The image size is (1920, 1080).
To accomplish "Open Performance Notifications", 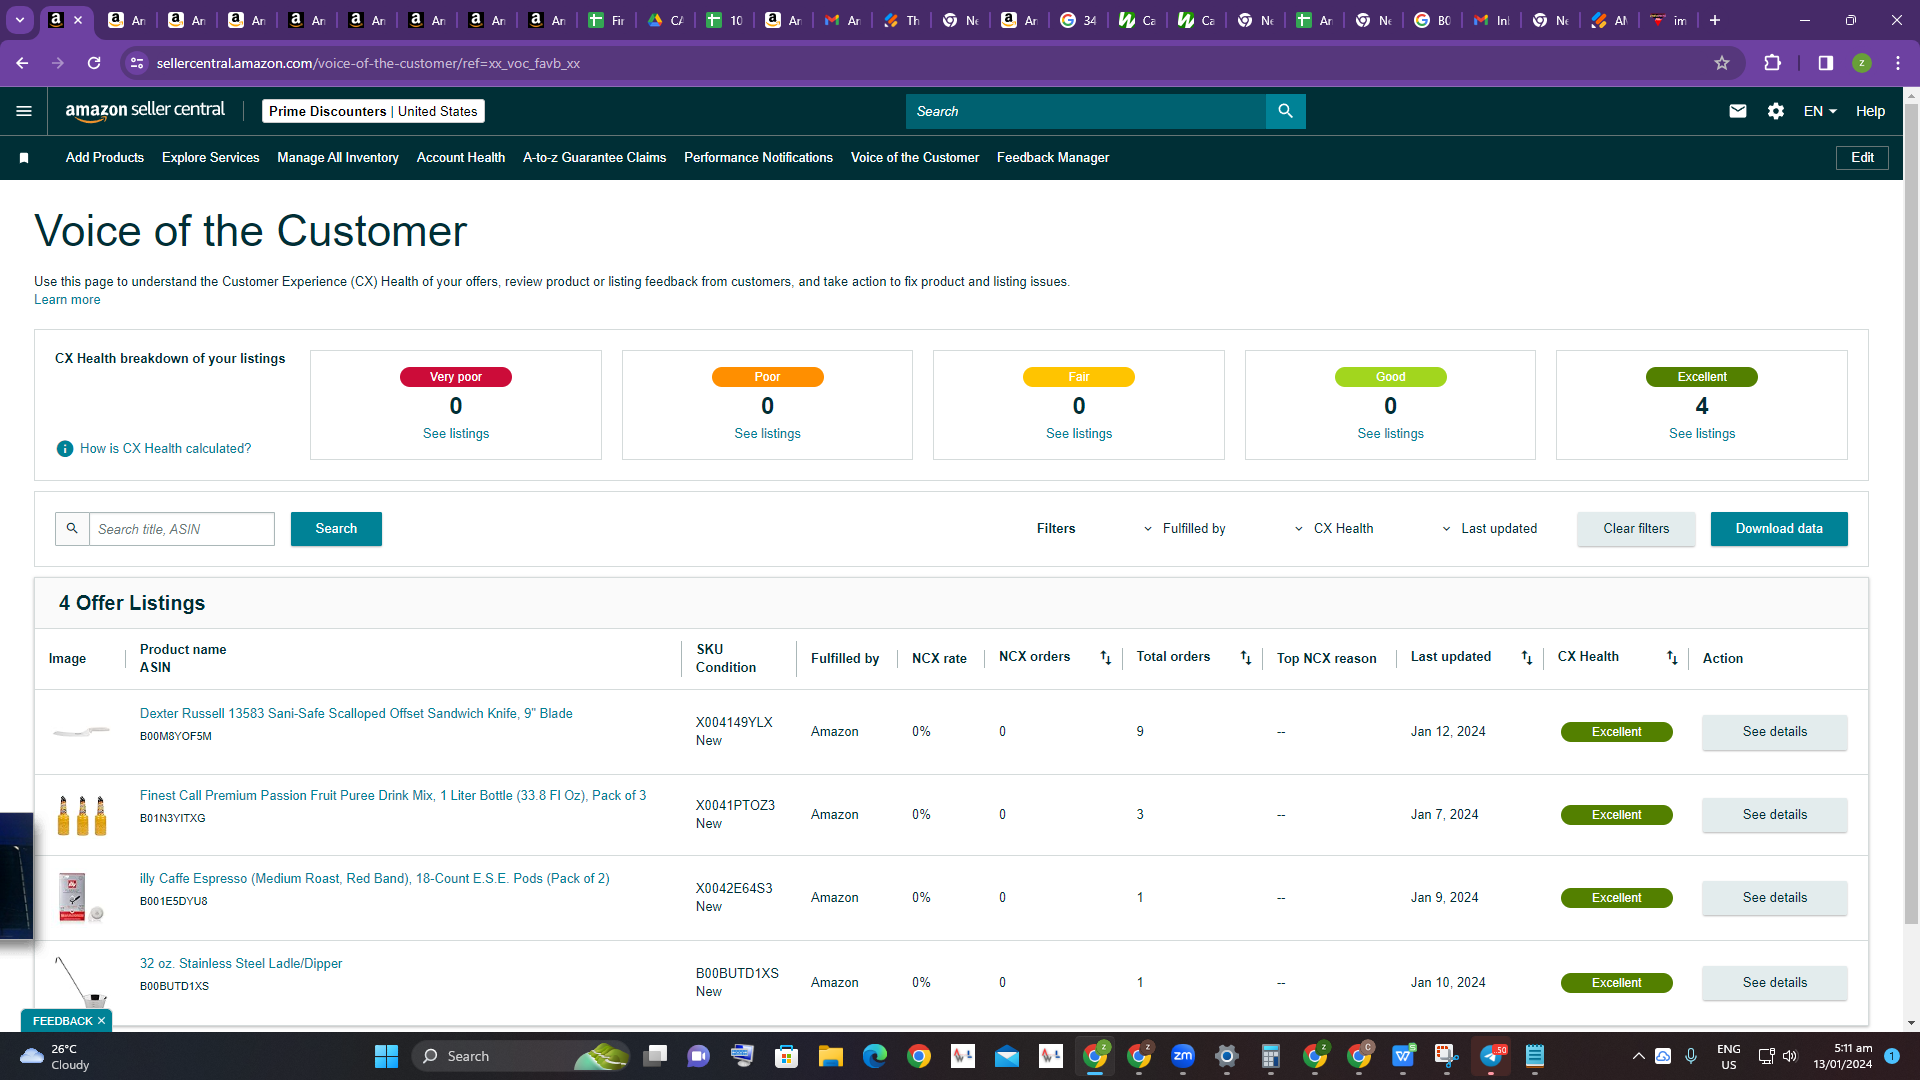I will (x=758, y=158).
